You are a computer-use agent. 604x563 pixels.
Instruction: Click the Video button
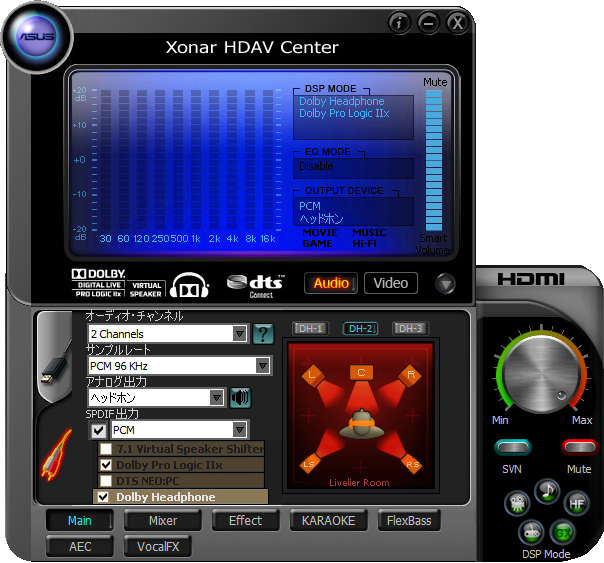click(x=390, y=283)
